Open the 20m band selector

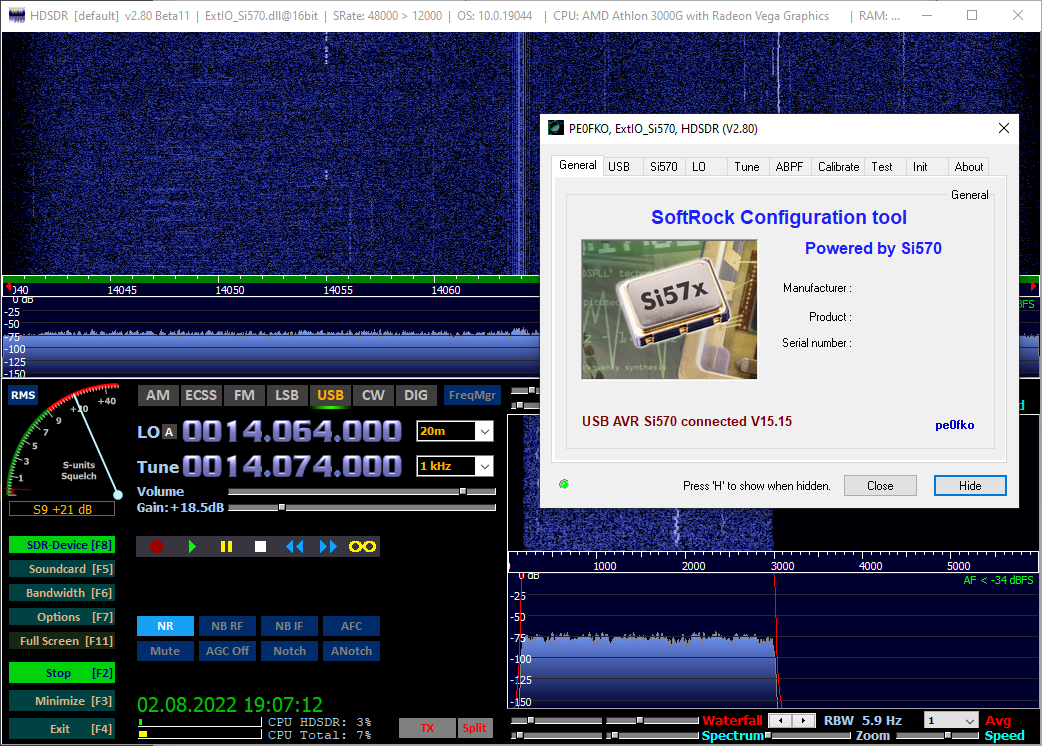point(455,430)
